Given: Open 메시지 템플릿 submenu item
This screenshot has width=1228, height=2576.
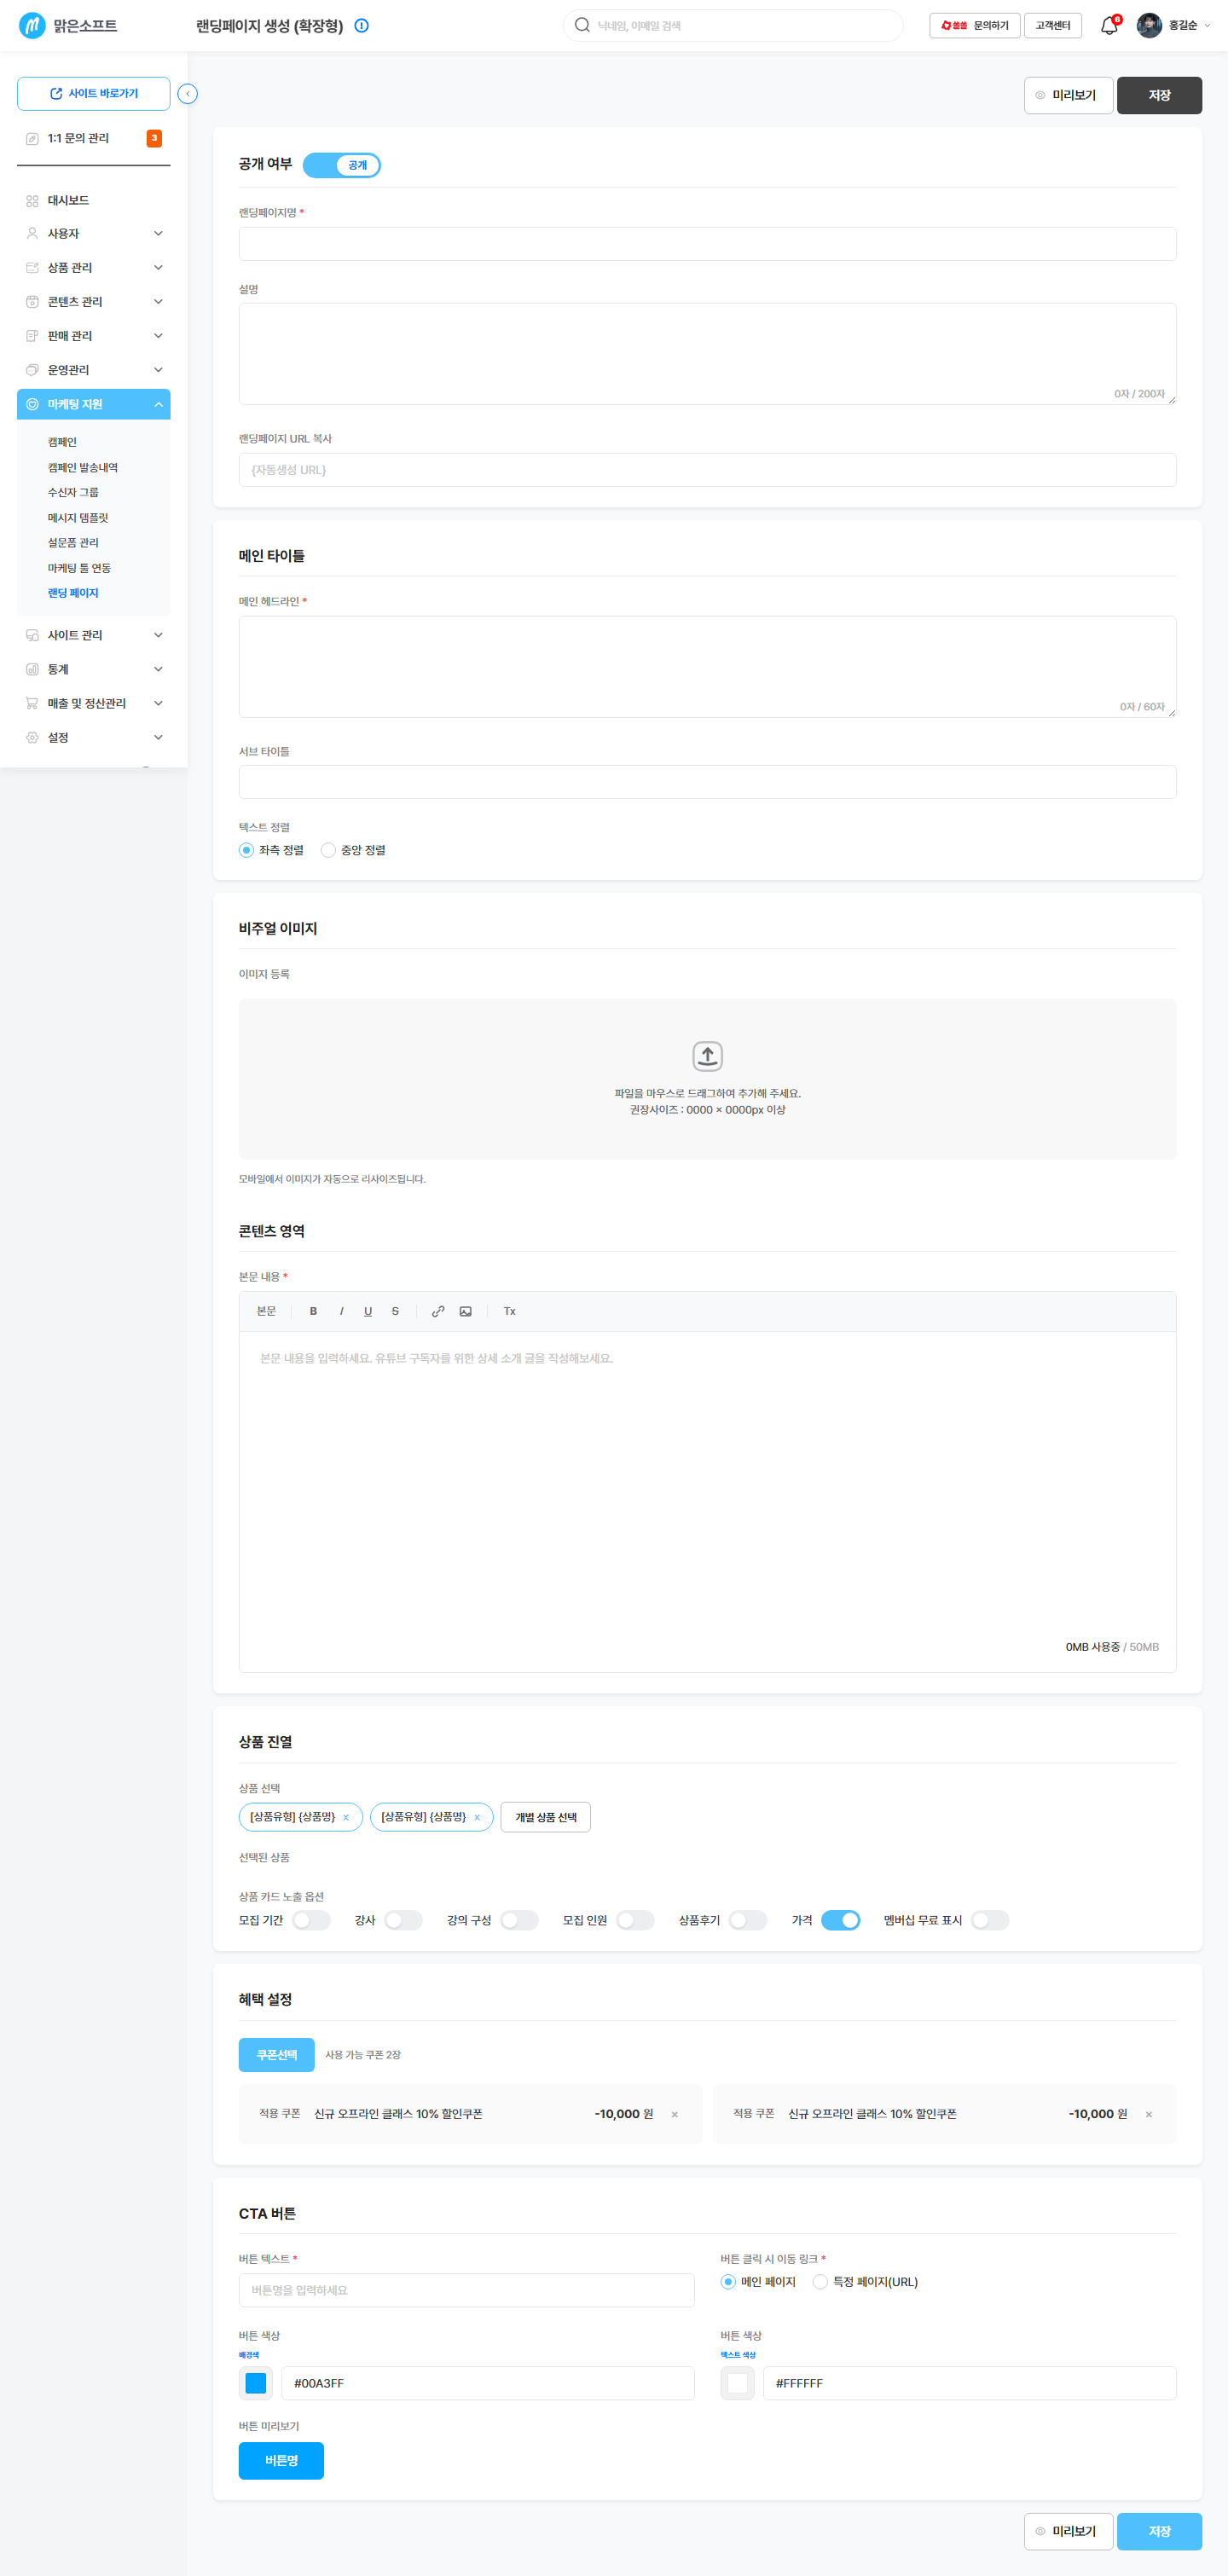Looking at the screenshot, I should pos(78,518).
